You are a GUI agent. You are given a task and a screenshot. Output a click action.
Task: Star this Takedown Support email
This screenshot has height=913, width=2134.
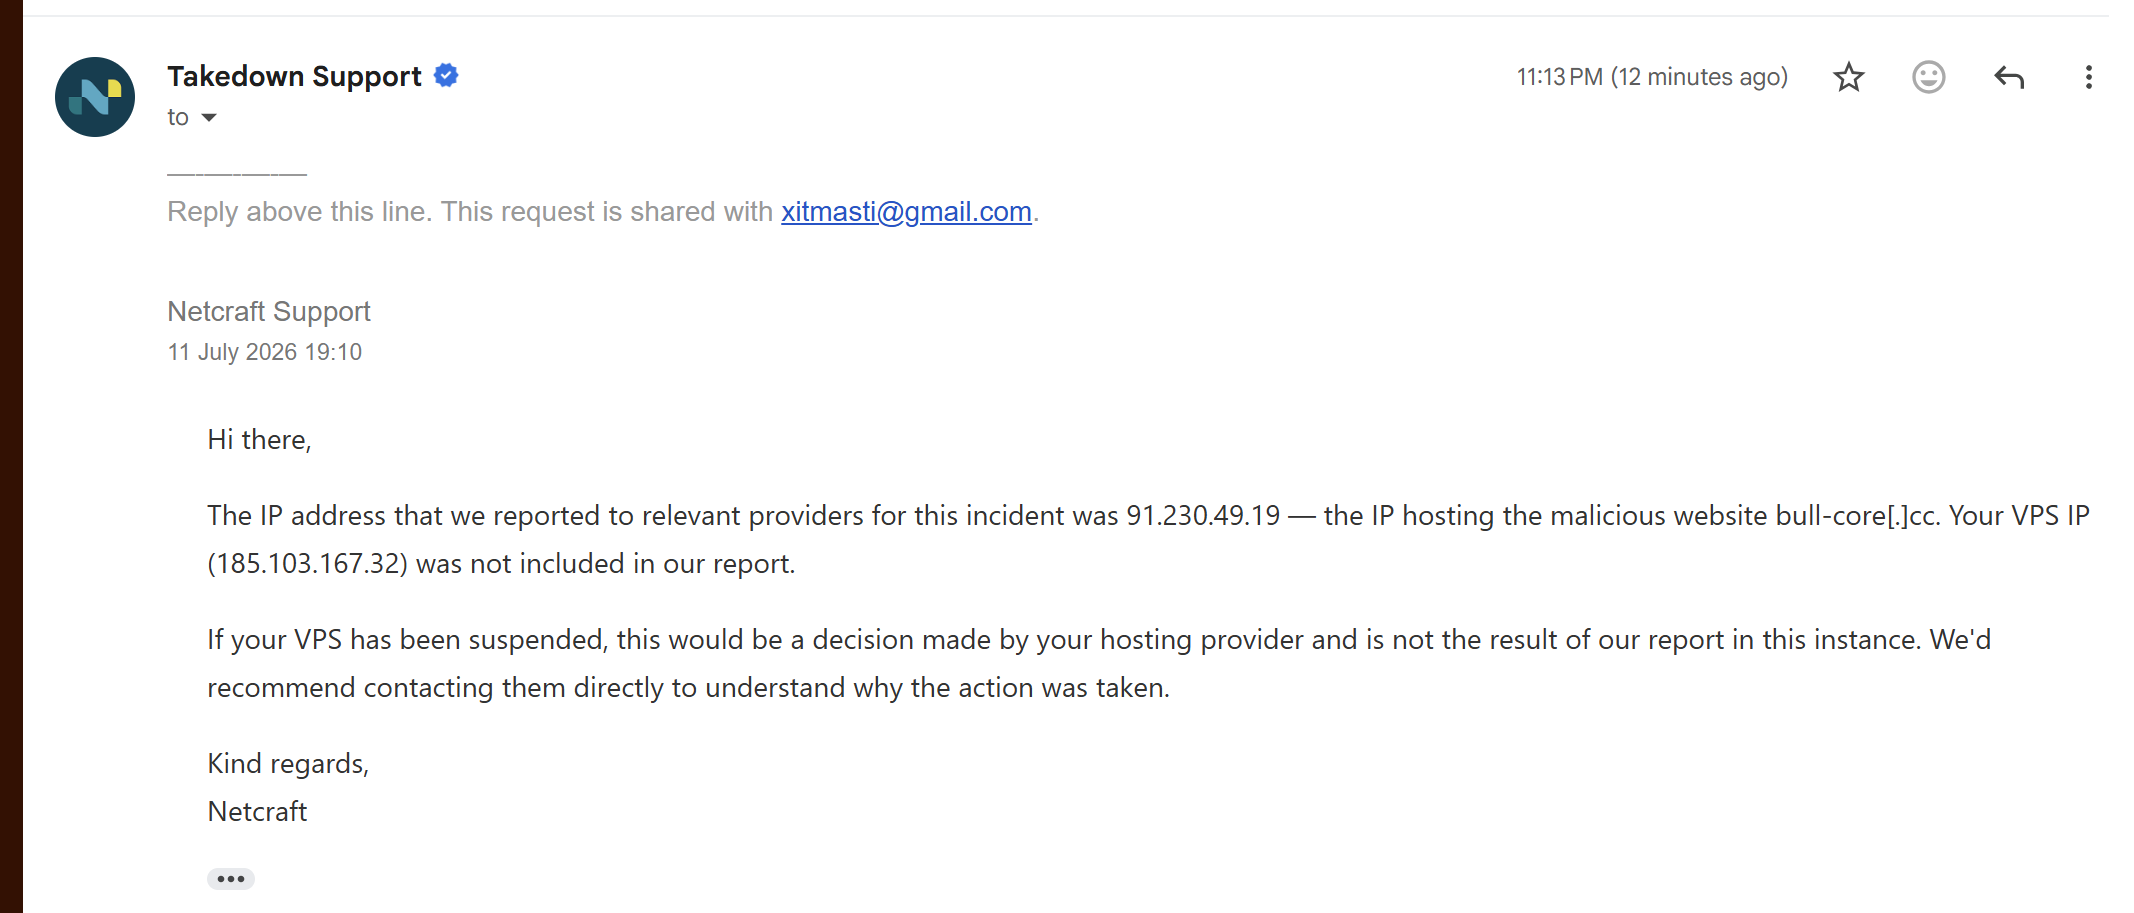1849,77
